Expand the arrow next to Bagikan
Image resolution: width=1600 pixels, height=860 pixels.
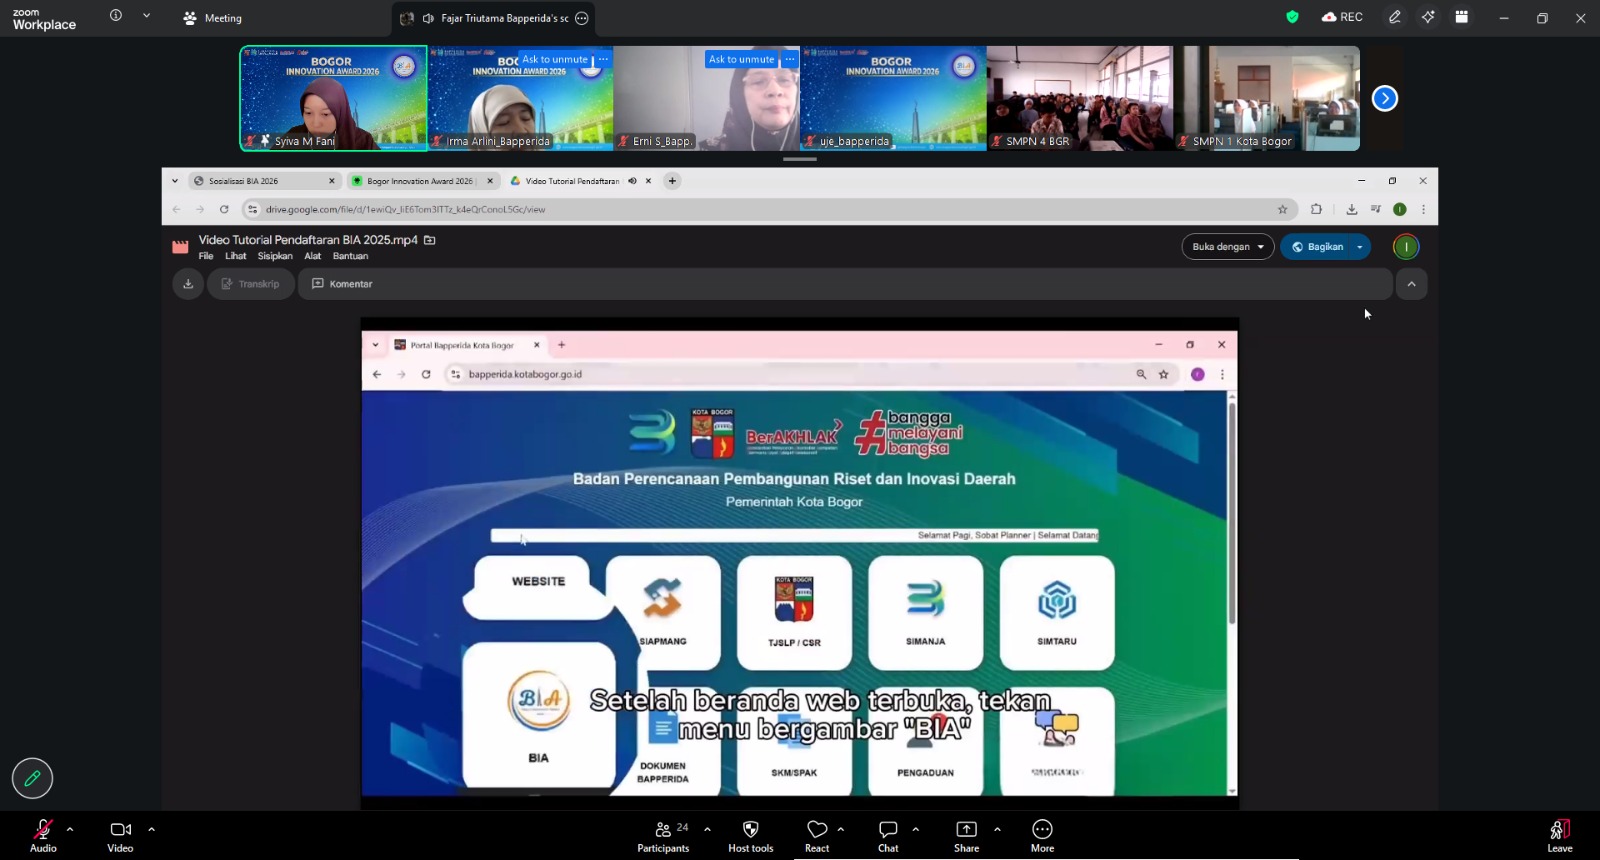pos(1360,247)
